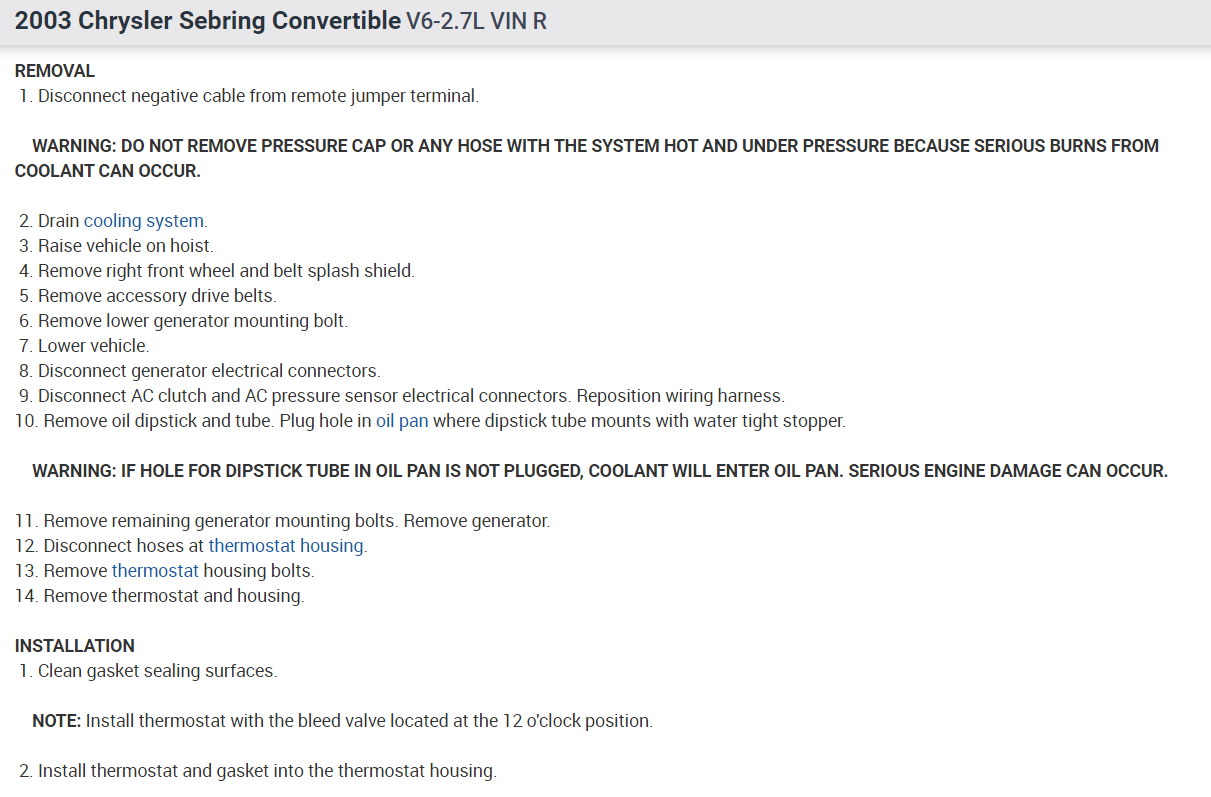Click the bleed valve NOTE text

342,721
